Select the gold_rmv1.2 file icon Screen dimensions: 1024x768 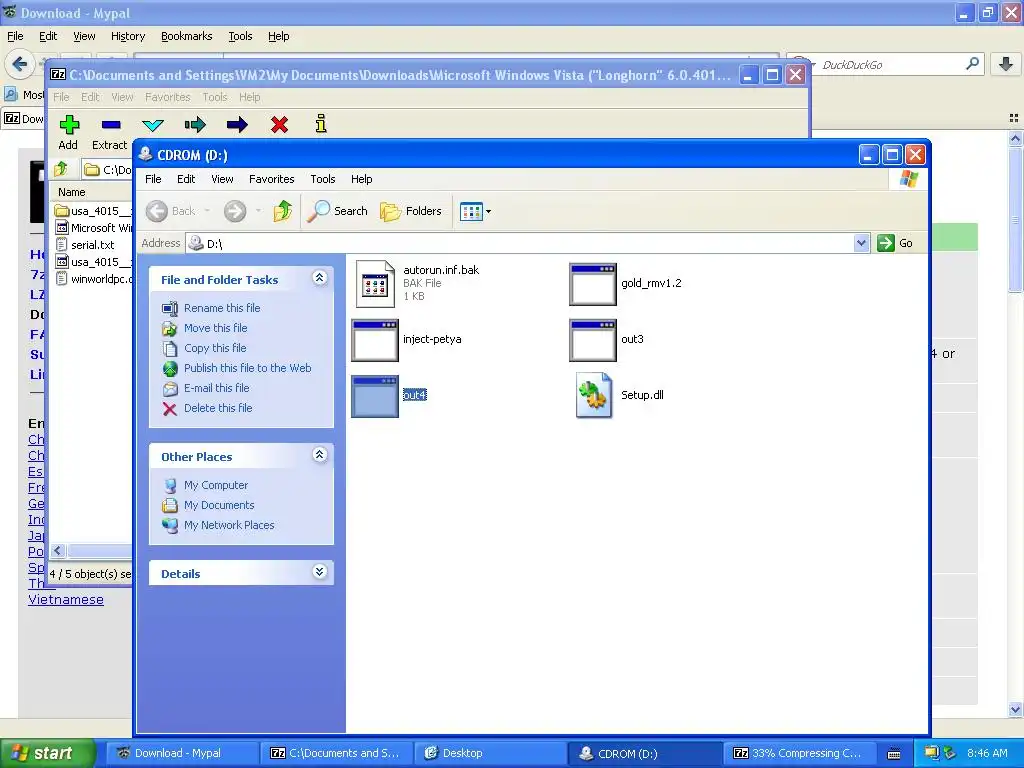pyautogui.click(x=593, y=284)
